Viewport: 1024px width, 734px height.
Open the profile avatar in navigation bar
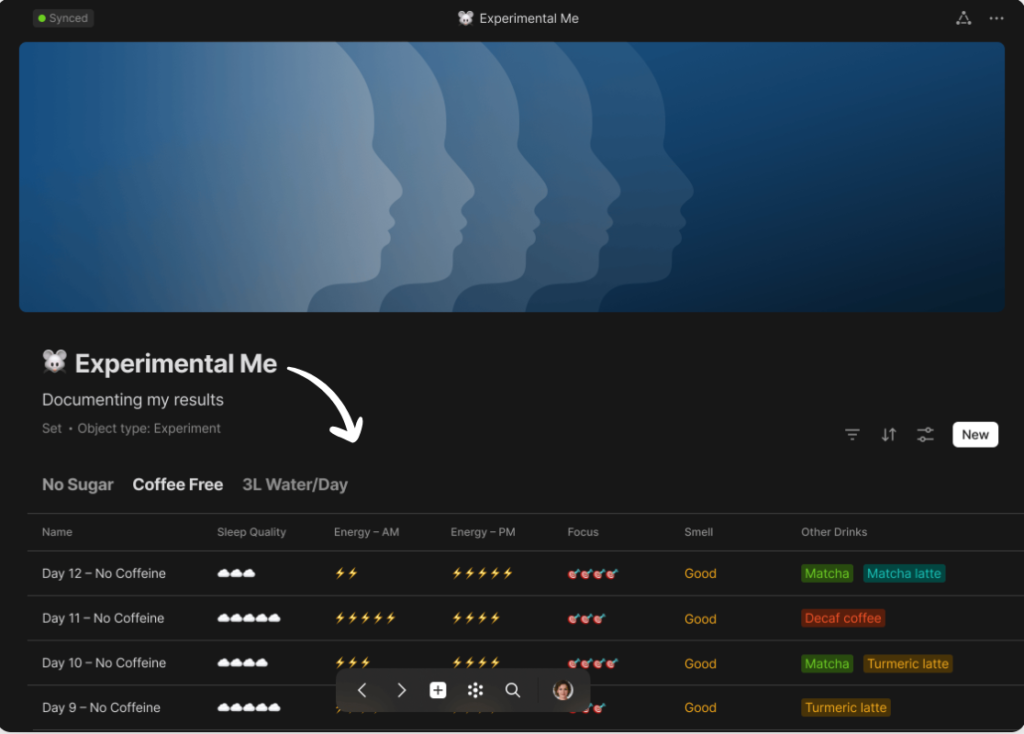point(562,690)
